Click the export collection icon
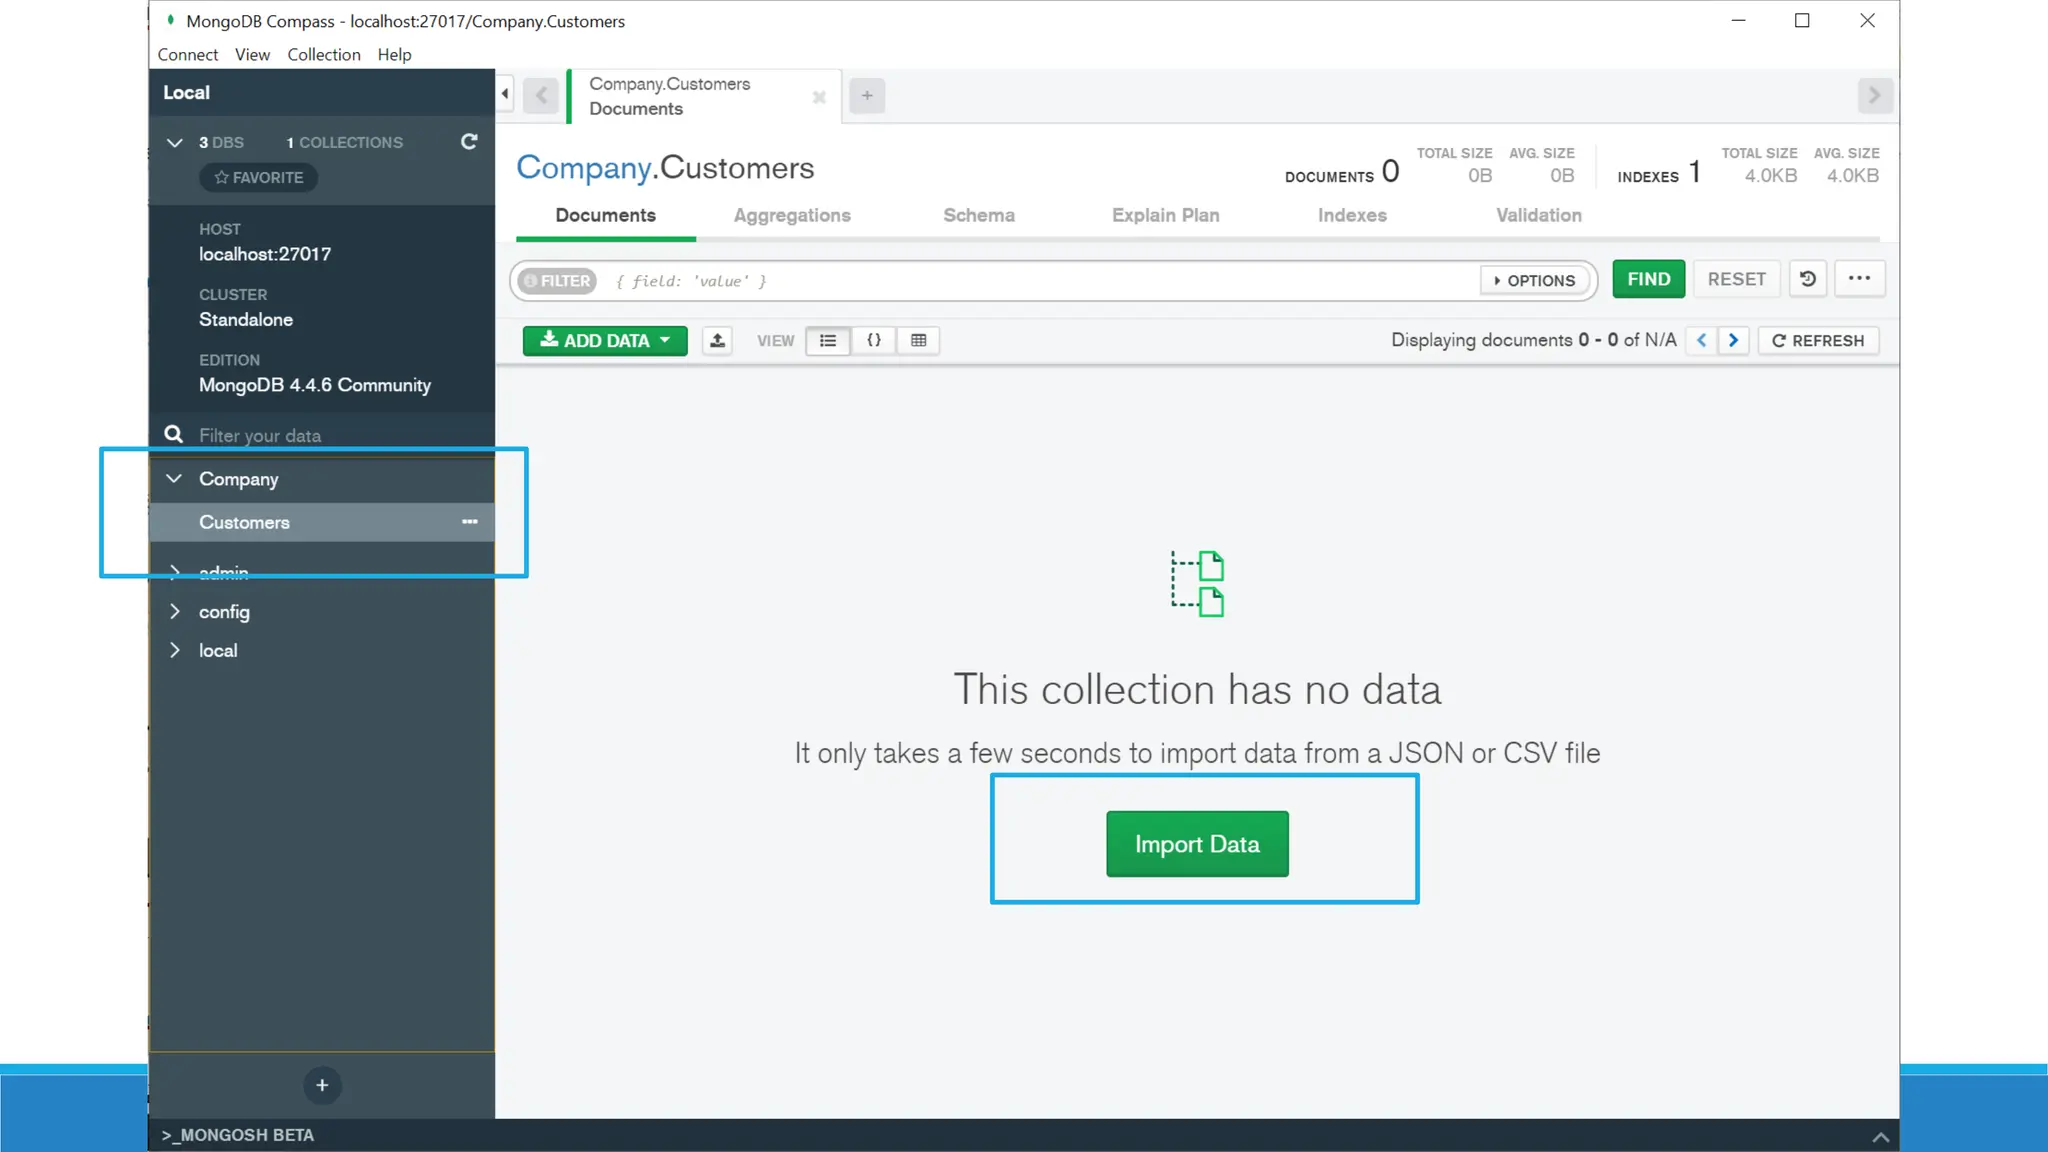 tap(717, 341)
